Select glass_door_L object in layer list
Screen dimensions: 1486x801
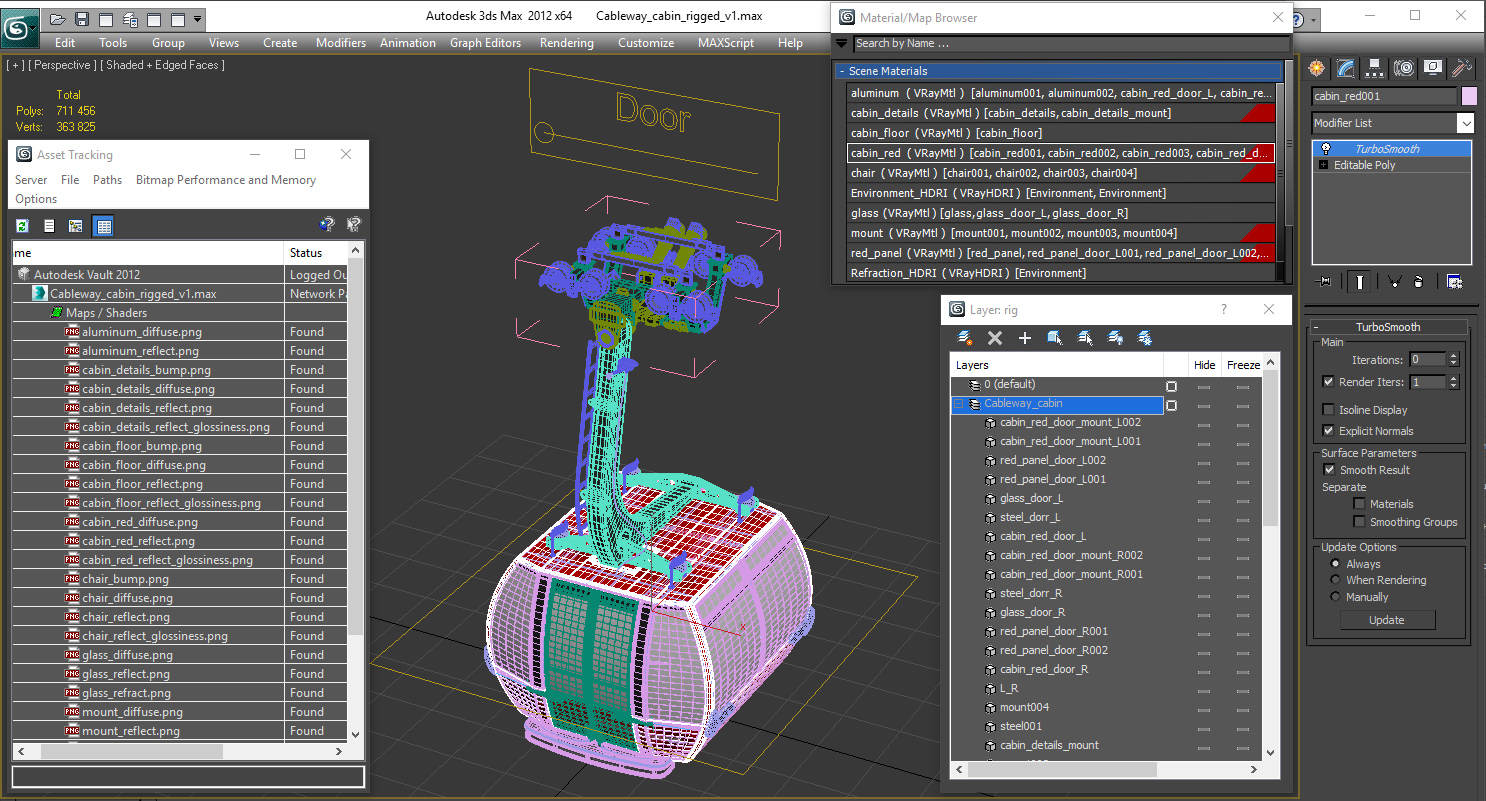click(x=1031, y=498)
